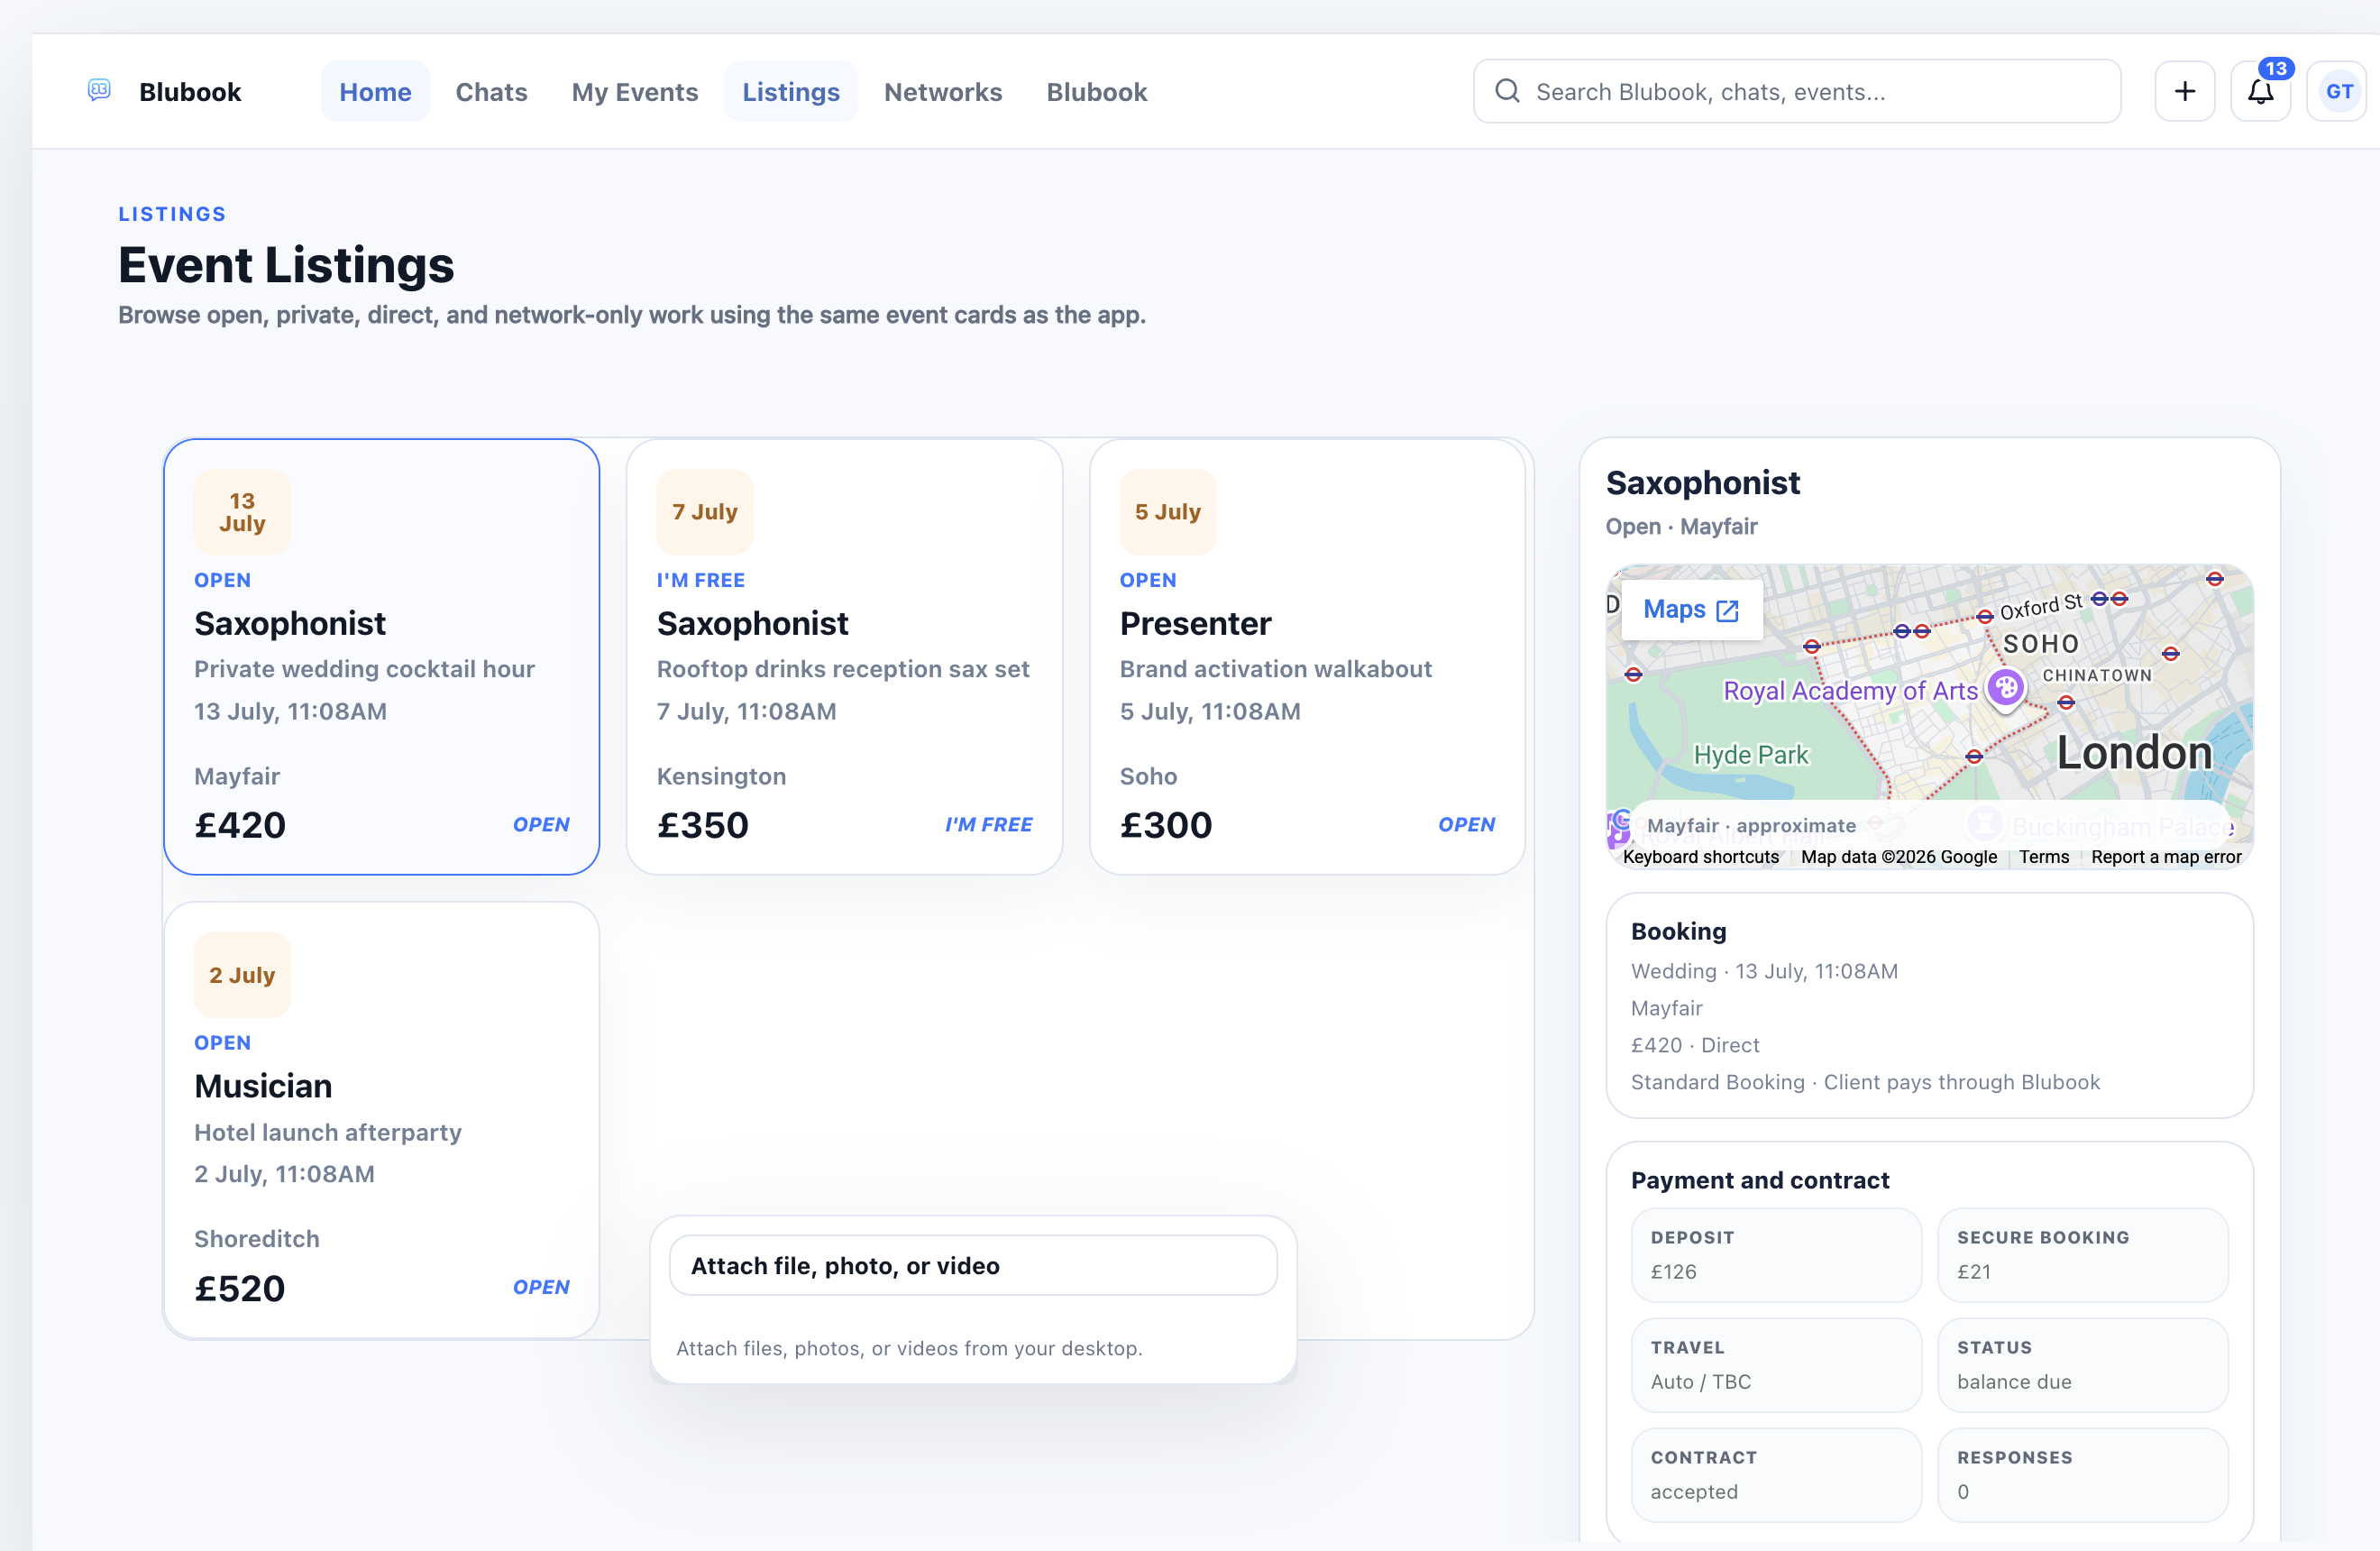
Task: Open the GT profile avatar
Action: coord(2338,91)
